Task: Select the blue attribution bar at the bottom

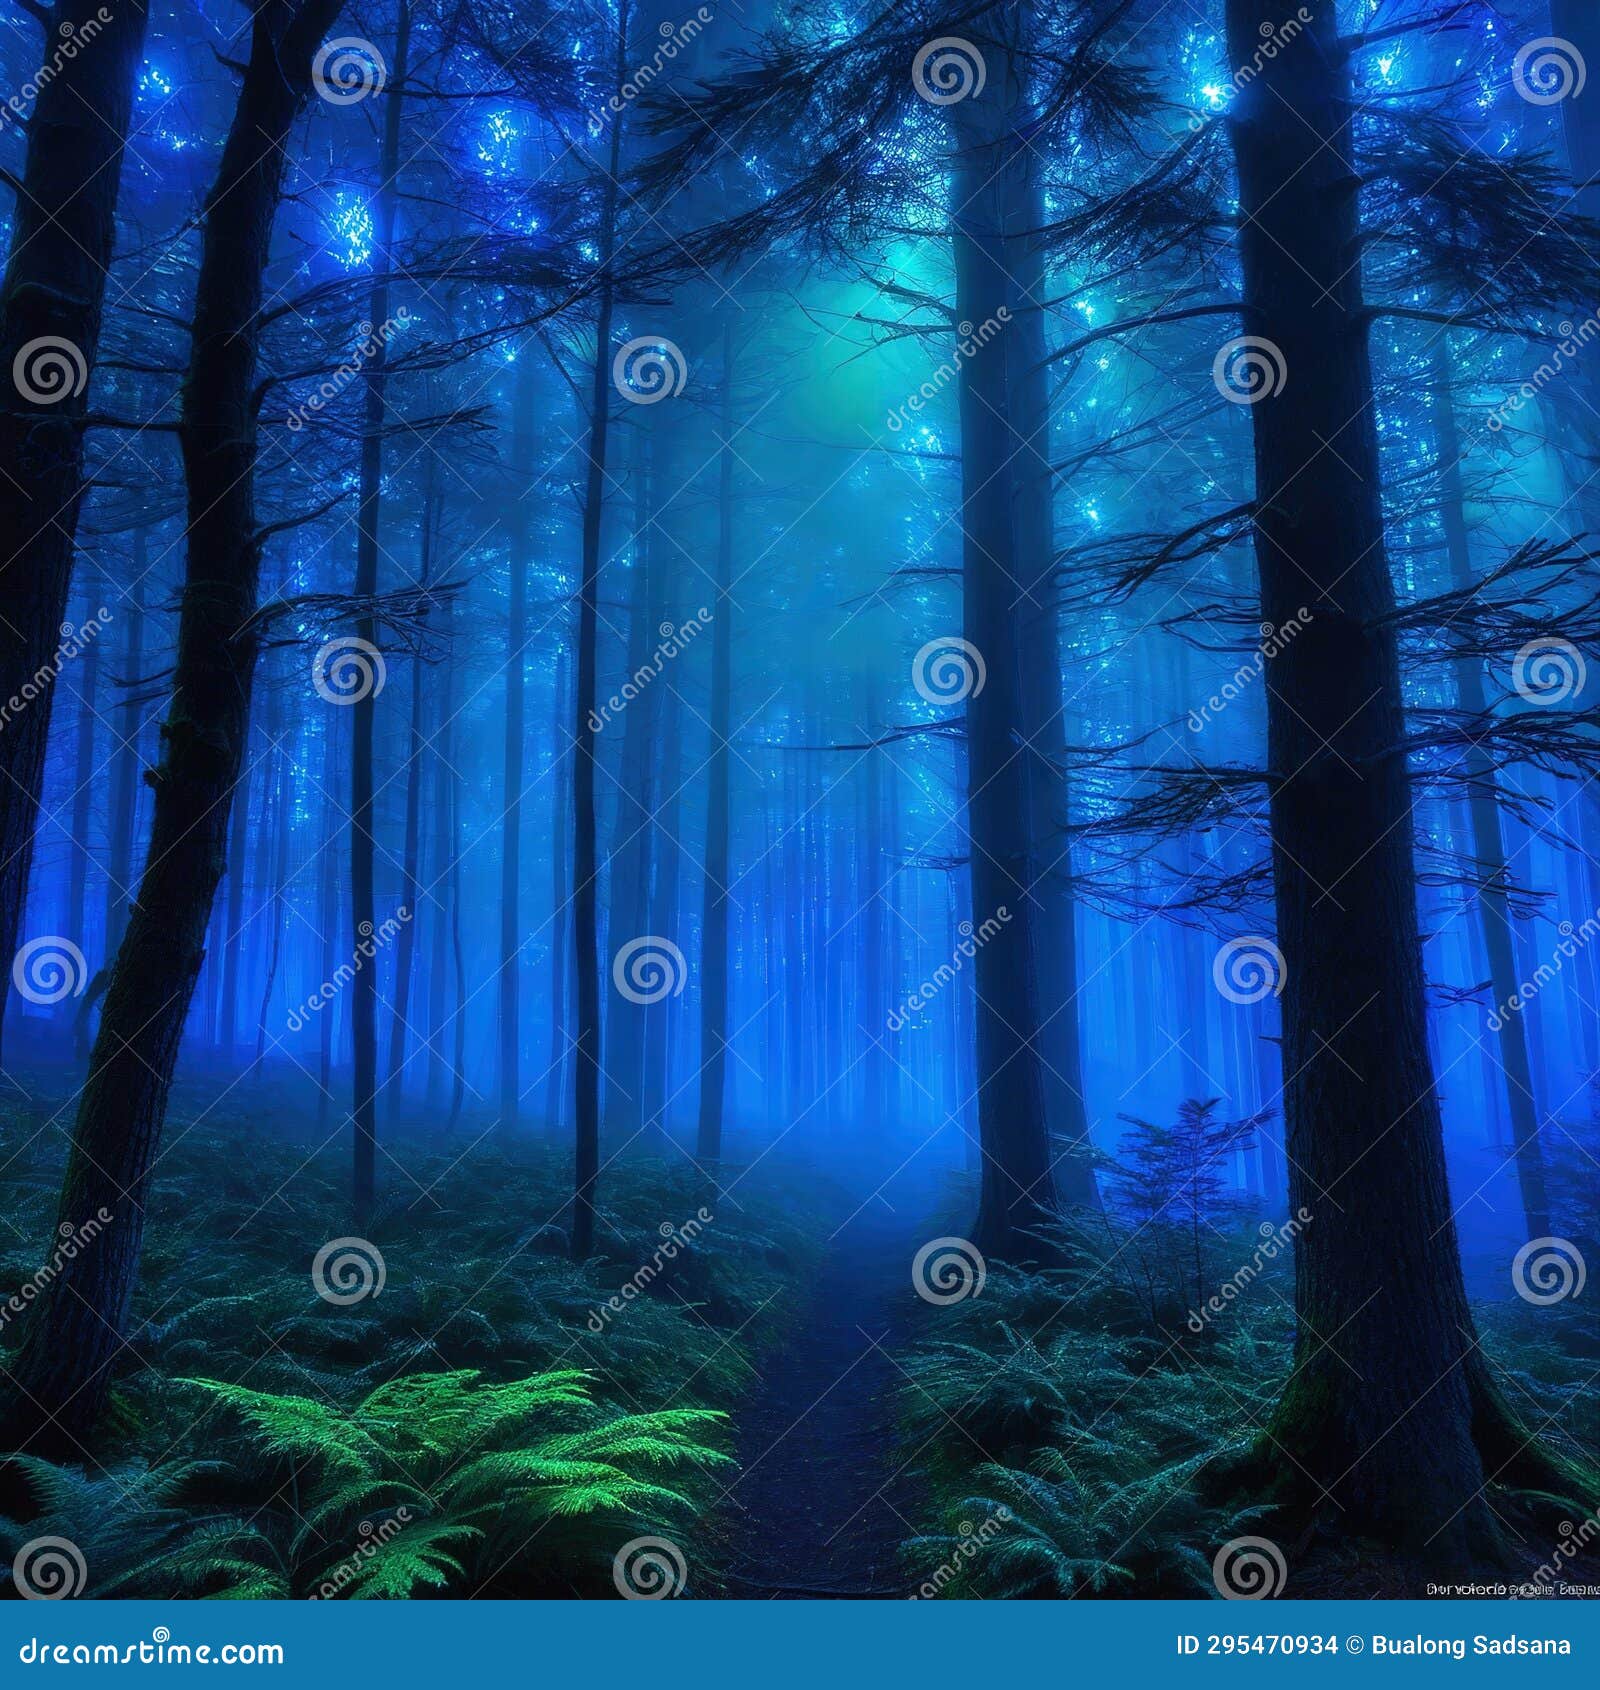Action: (800, 1647)
